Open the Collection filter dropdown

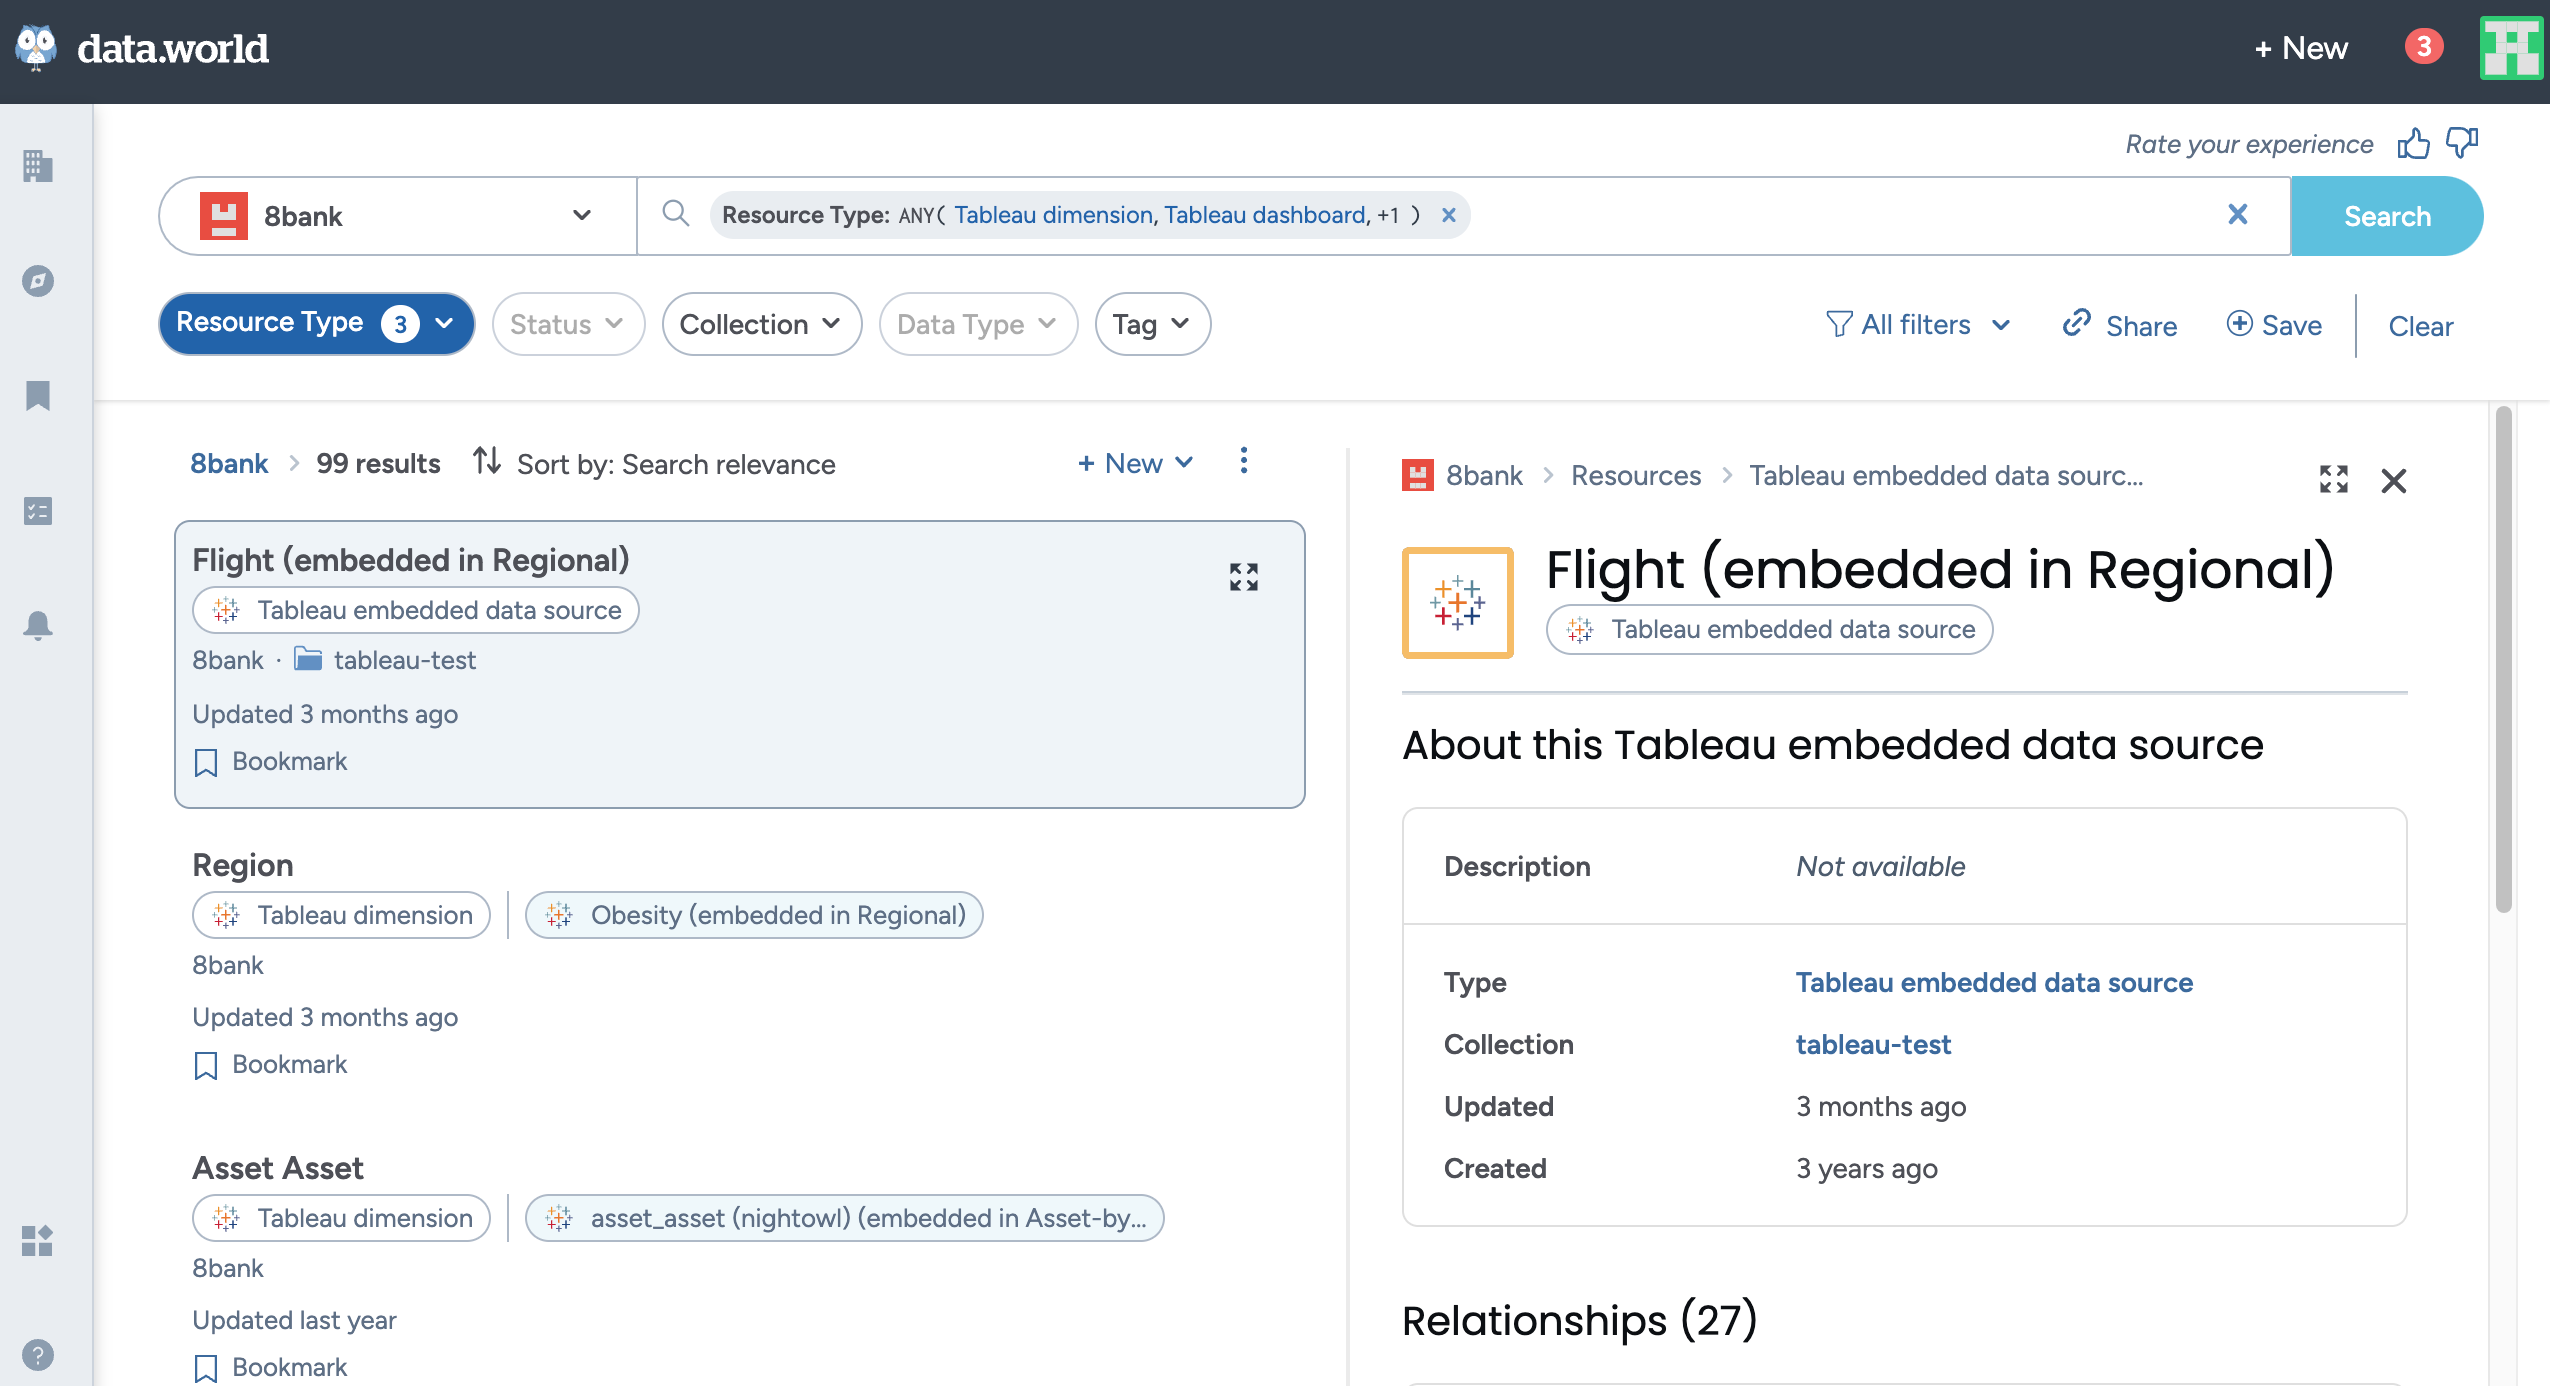pos(762,324)
